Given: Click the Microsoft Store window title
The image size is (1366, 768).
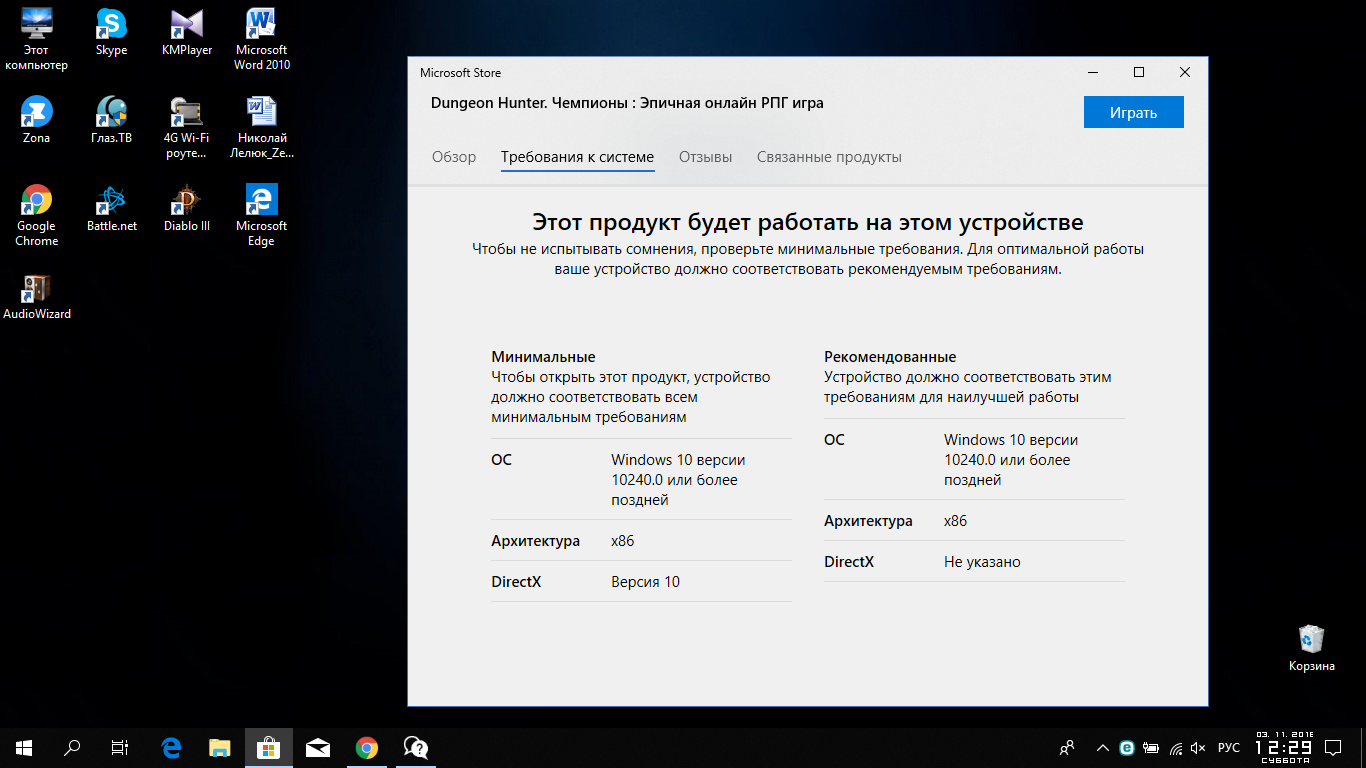Looking at the screenshot, I should (x=460, y=73).
